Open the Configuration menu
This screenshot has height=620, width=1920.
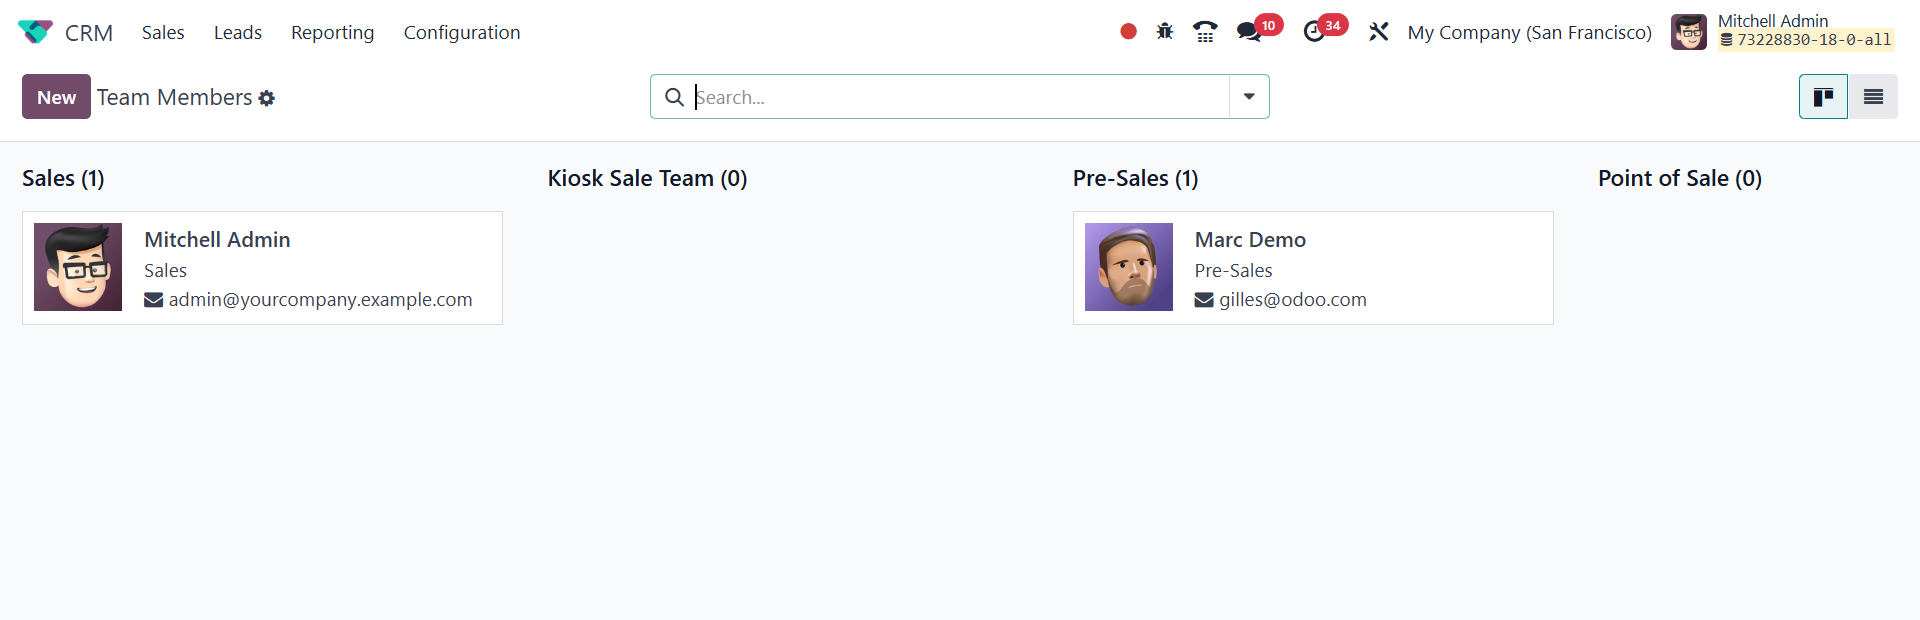pyautogui.click(x=462, y=32)
